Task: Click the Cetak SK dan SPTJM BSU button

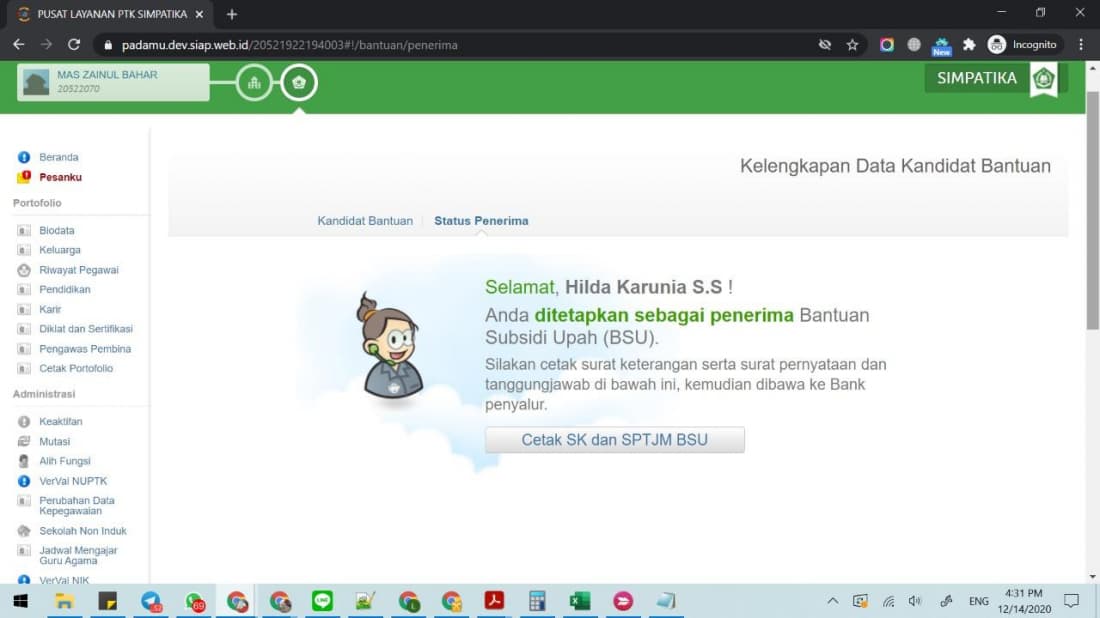Action: tap(614, 440)
